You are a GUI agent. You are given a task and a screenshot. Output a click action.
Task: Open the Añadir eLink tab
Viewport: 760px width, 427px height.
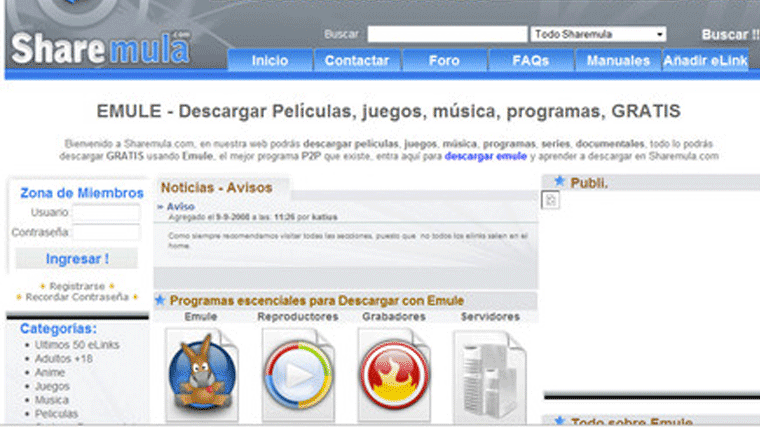pos(705,61)
